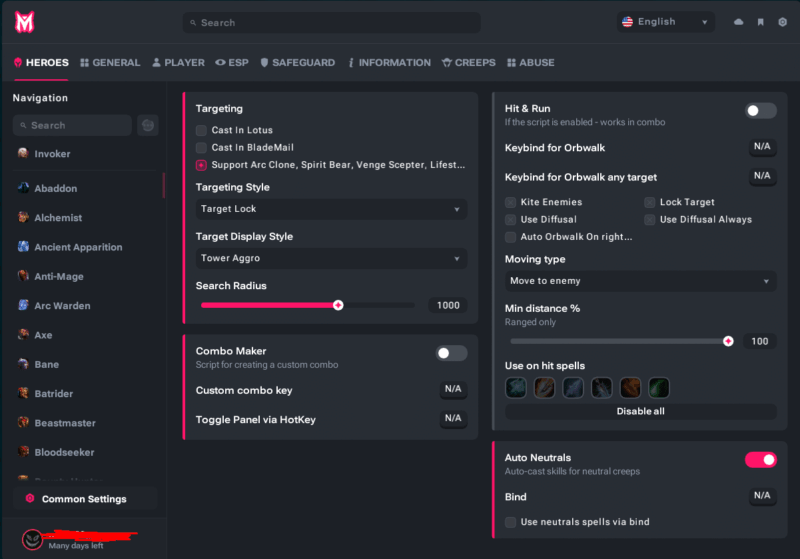Toggle the second on-hit spell icon
This screenshot has height=559, width=800.
tap(544, 388)
